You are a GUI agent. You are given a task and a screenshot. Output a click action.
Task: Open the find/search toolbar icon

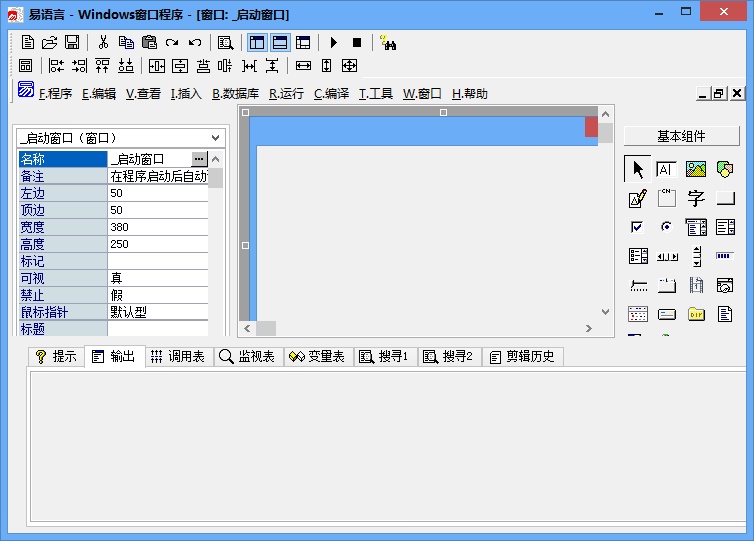coord(225,42)
